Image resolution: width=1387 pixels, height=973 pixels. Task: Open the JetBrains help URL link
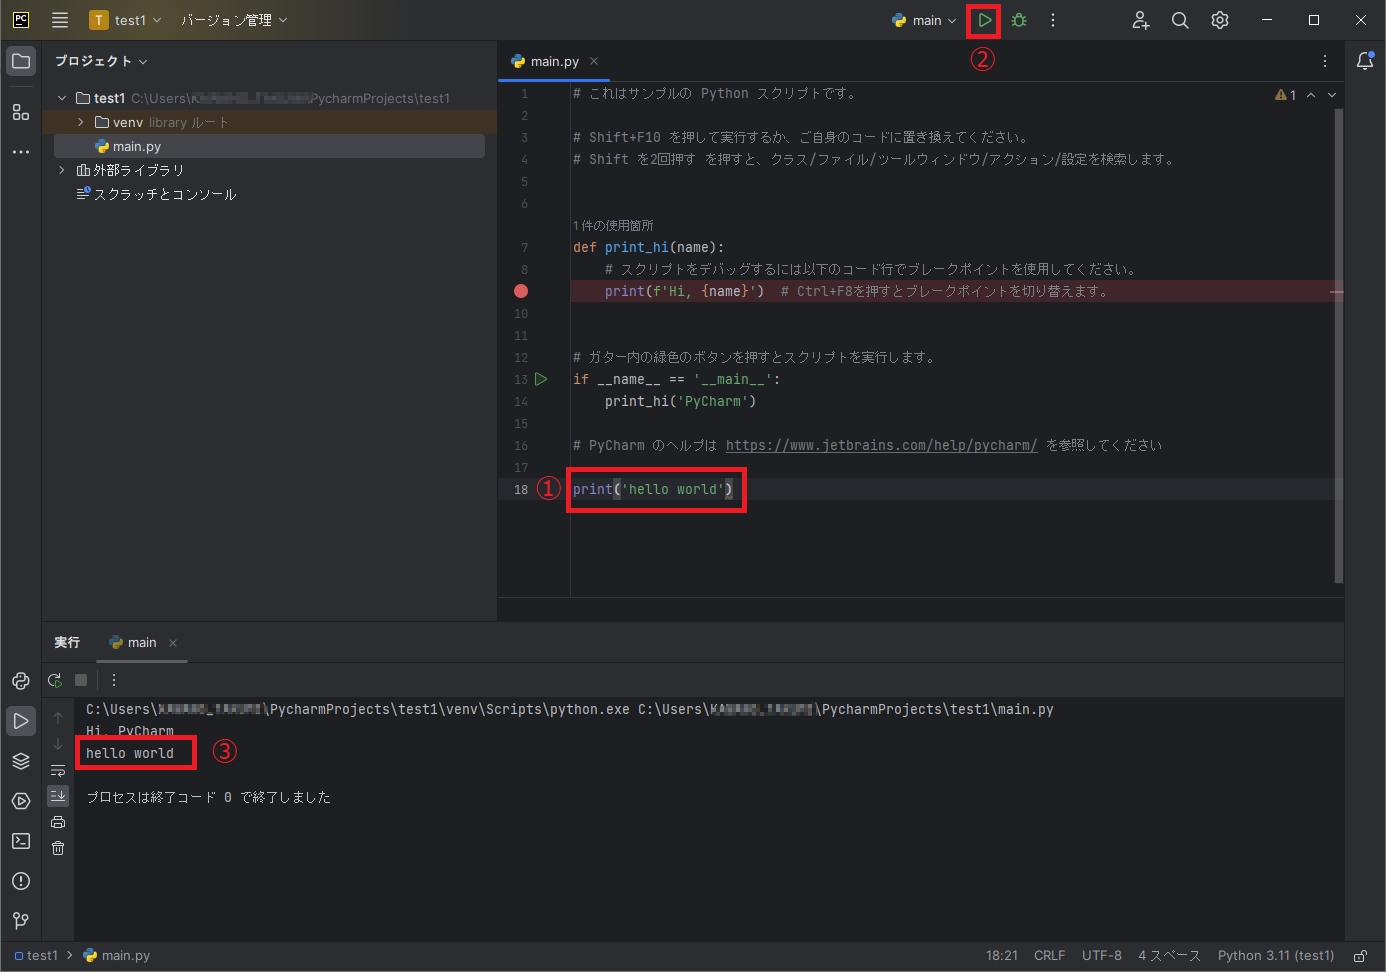click(881, 445)
